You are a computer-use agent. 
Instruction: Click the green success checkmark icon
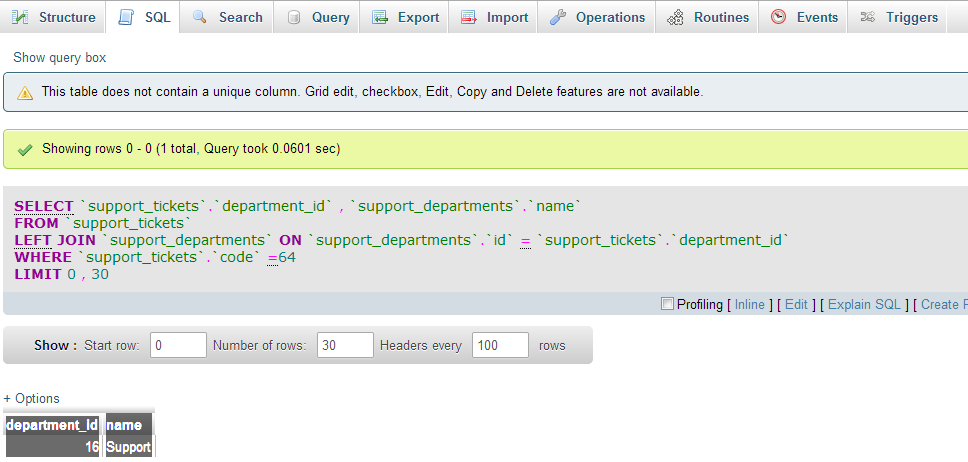point(25,149)
